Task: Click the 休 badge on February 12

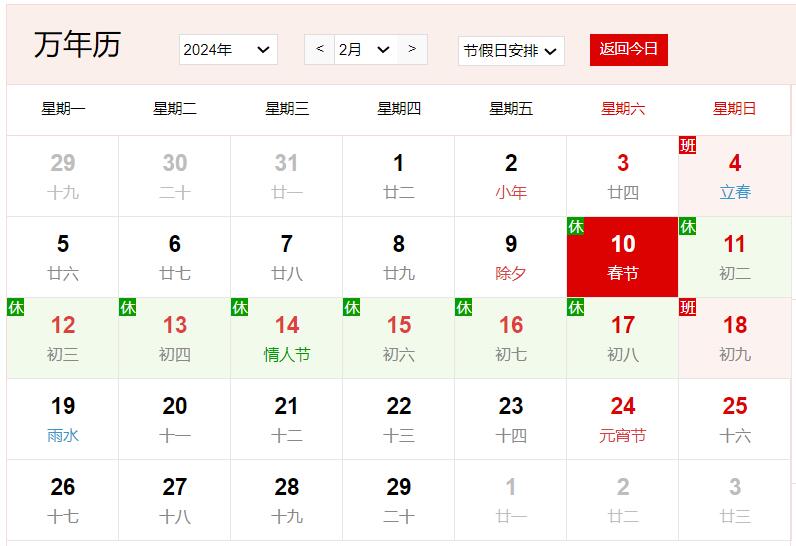Action: tap(16, 308)
